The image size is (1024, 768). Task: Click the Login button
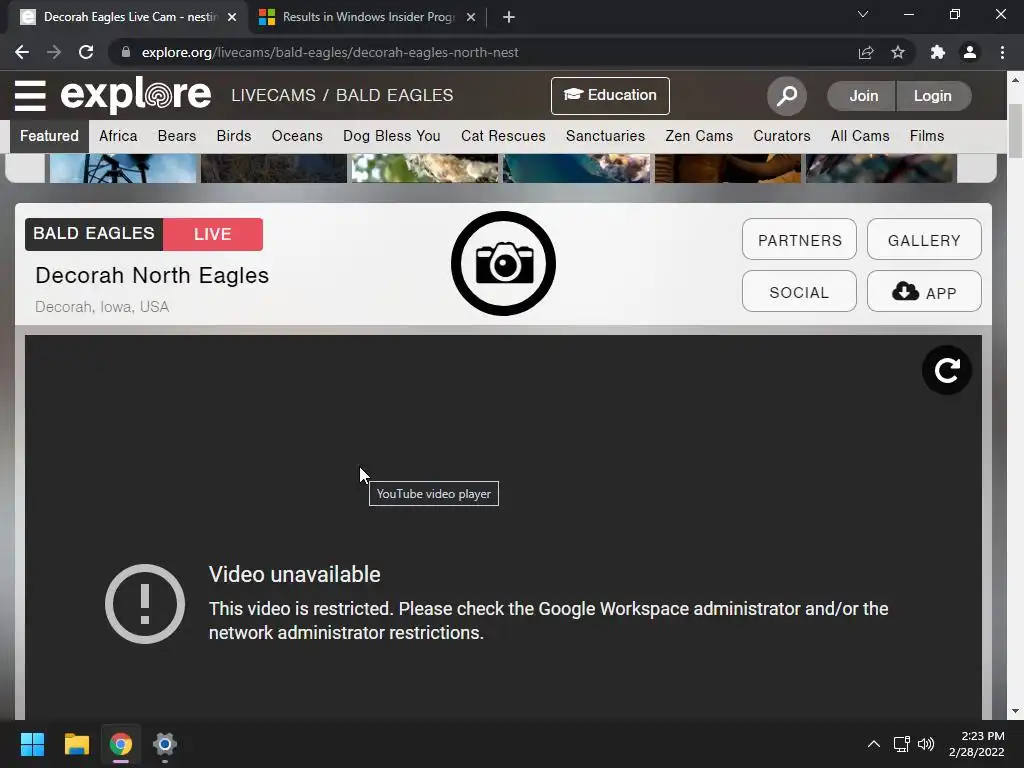[933, 96]
